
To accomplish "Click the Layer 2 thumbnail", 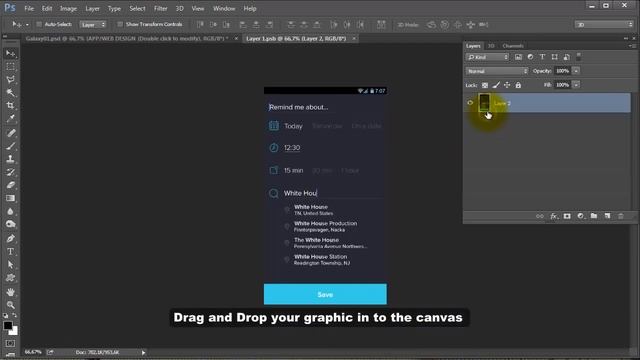I will 484,102.
